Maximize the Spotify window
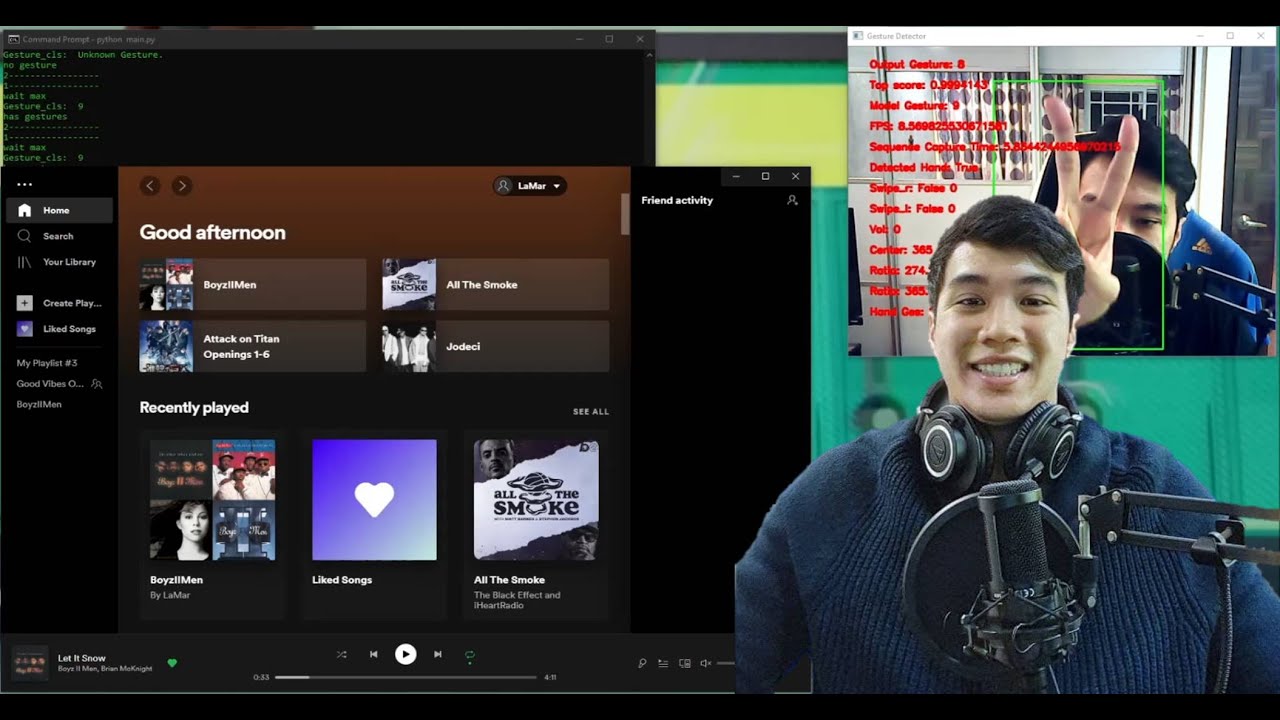The image size is (1280, 720). (x=765, y=176)
